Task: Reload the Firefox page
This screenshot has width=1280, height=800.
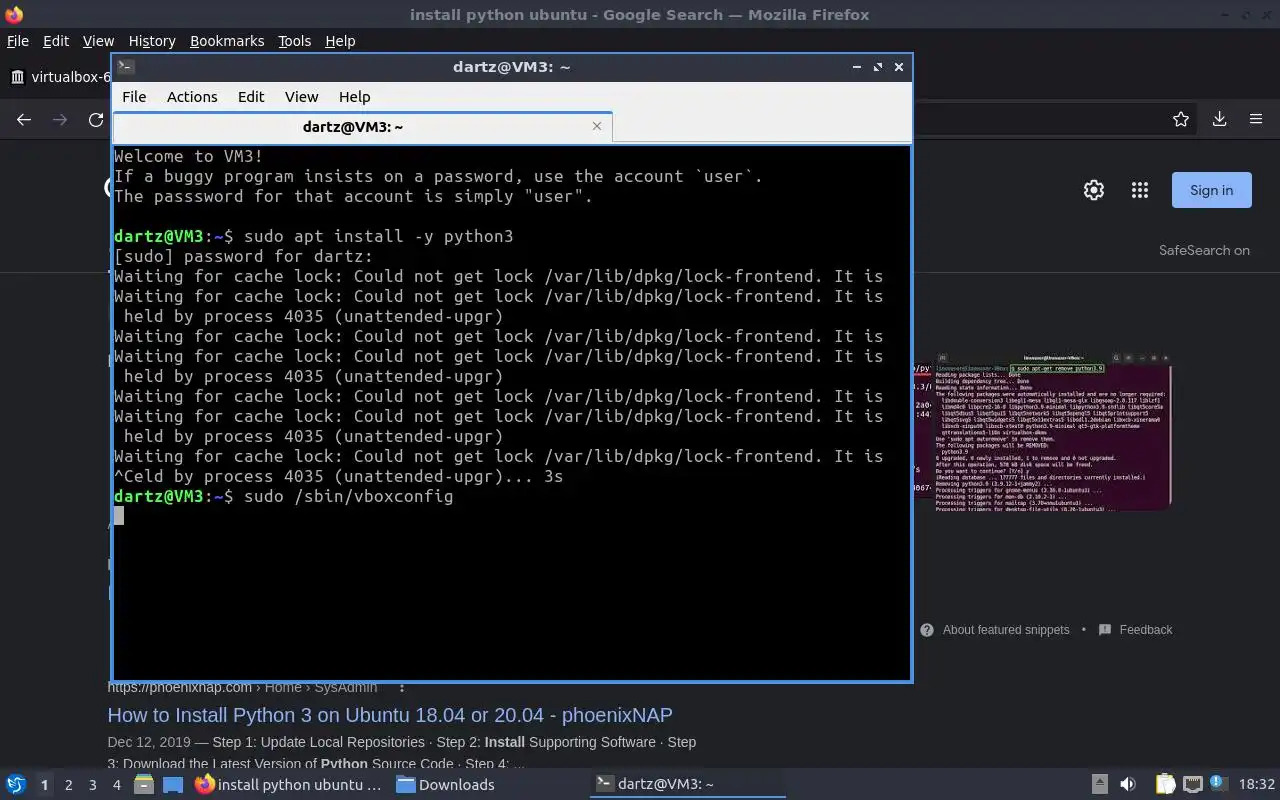Action: [x=96, y=119]
